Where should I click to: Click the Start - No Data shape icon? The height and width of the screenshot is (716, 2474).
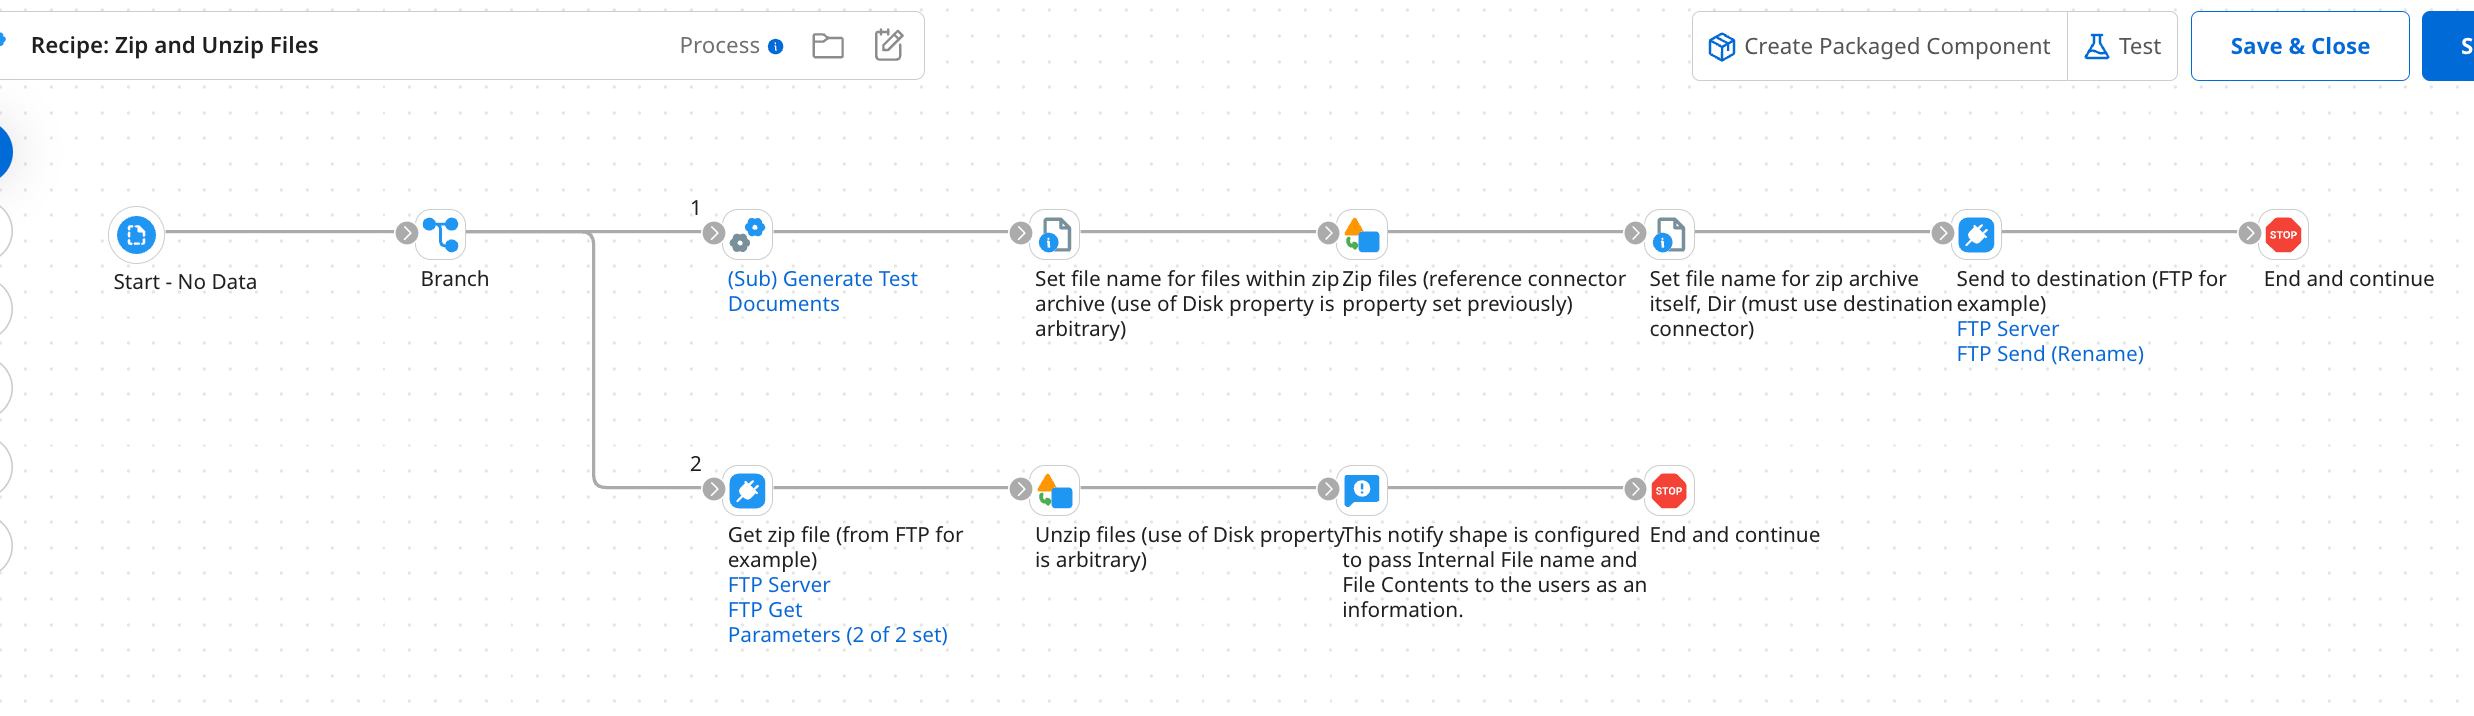pos(137,235)
